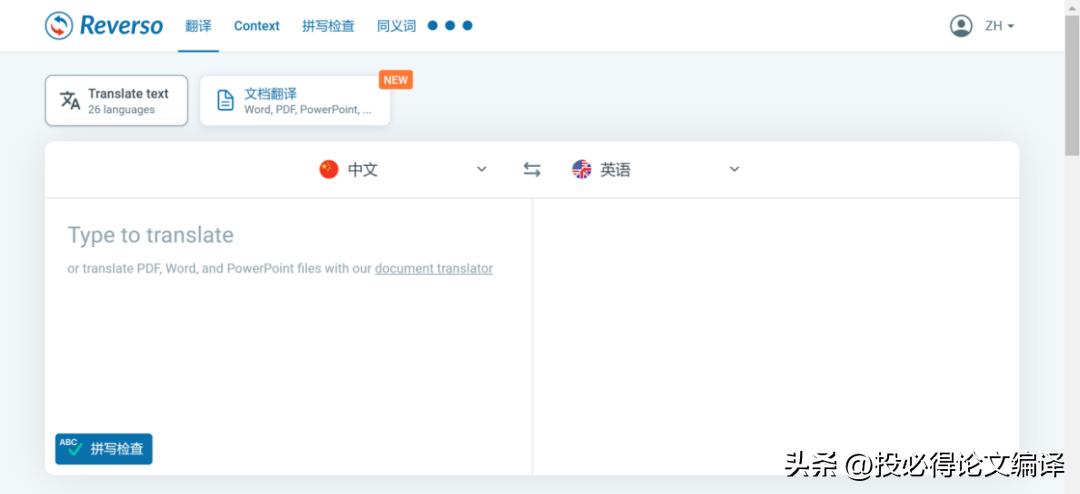Open the 中文 source language dropdown
The image size is (1080, 494).
[403, 169]
